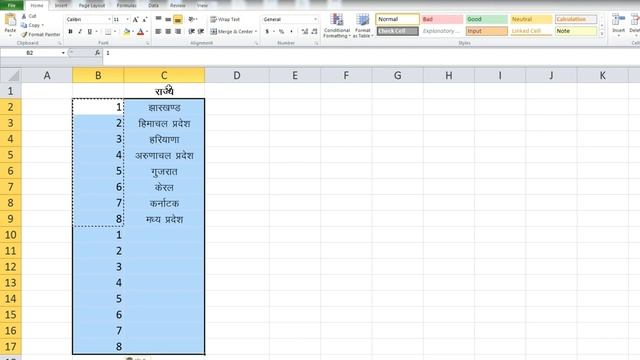Image resolution: width=640 pixels, height=360 pixels.
Task: Decrease the cell indent
Action: (191, 31)
